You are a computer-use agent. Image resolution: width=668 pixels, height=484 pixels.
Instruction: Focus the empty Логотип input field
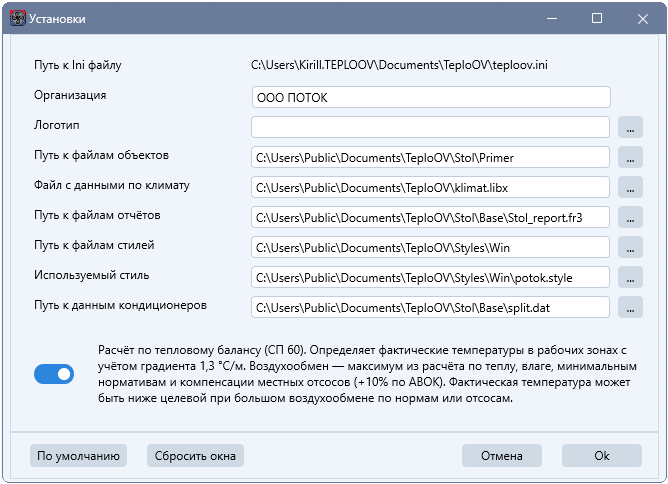tap(430, 127)
